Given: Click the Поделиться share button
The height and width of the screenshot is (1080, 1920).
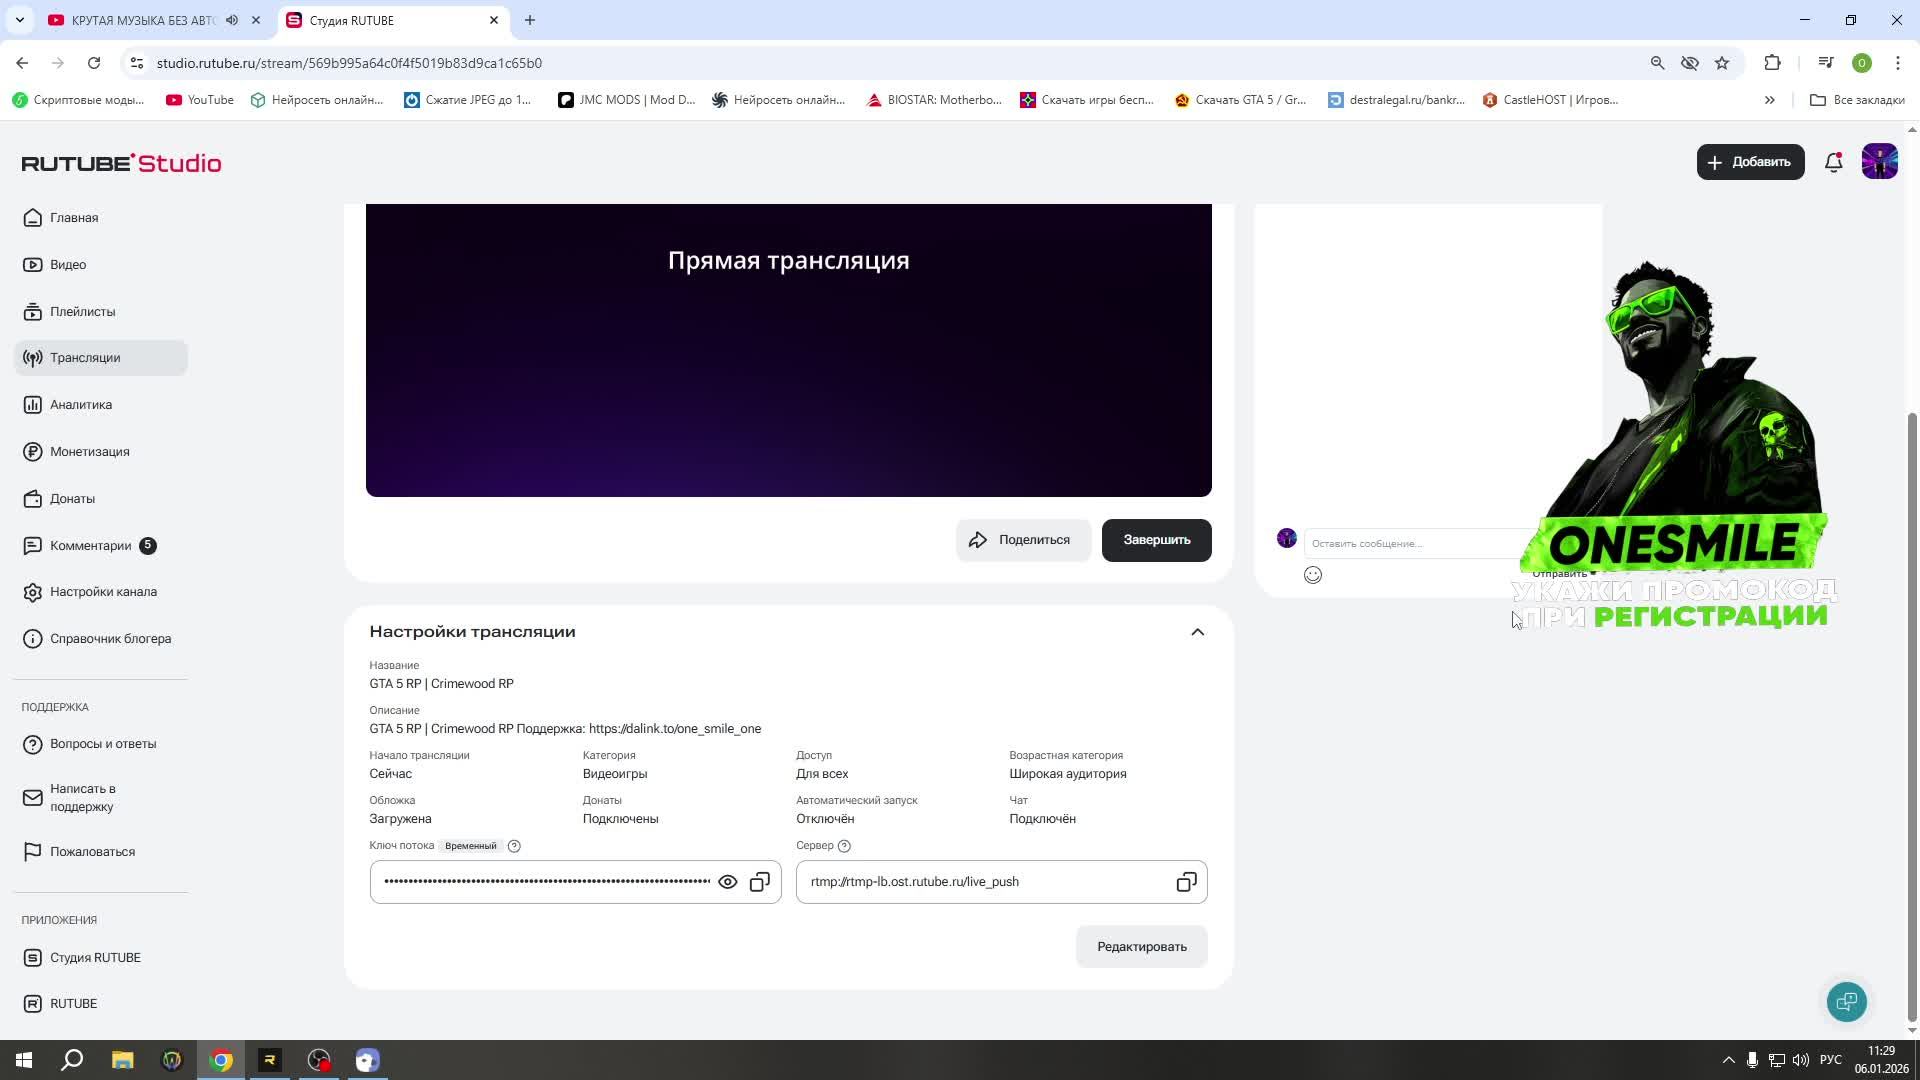Looking at the screenshot, I should point(1021,540).
